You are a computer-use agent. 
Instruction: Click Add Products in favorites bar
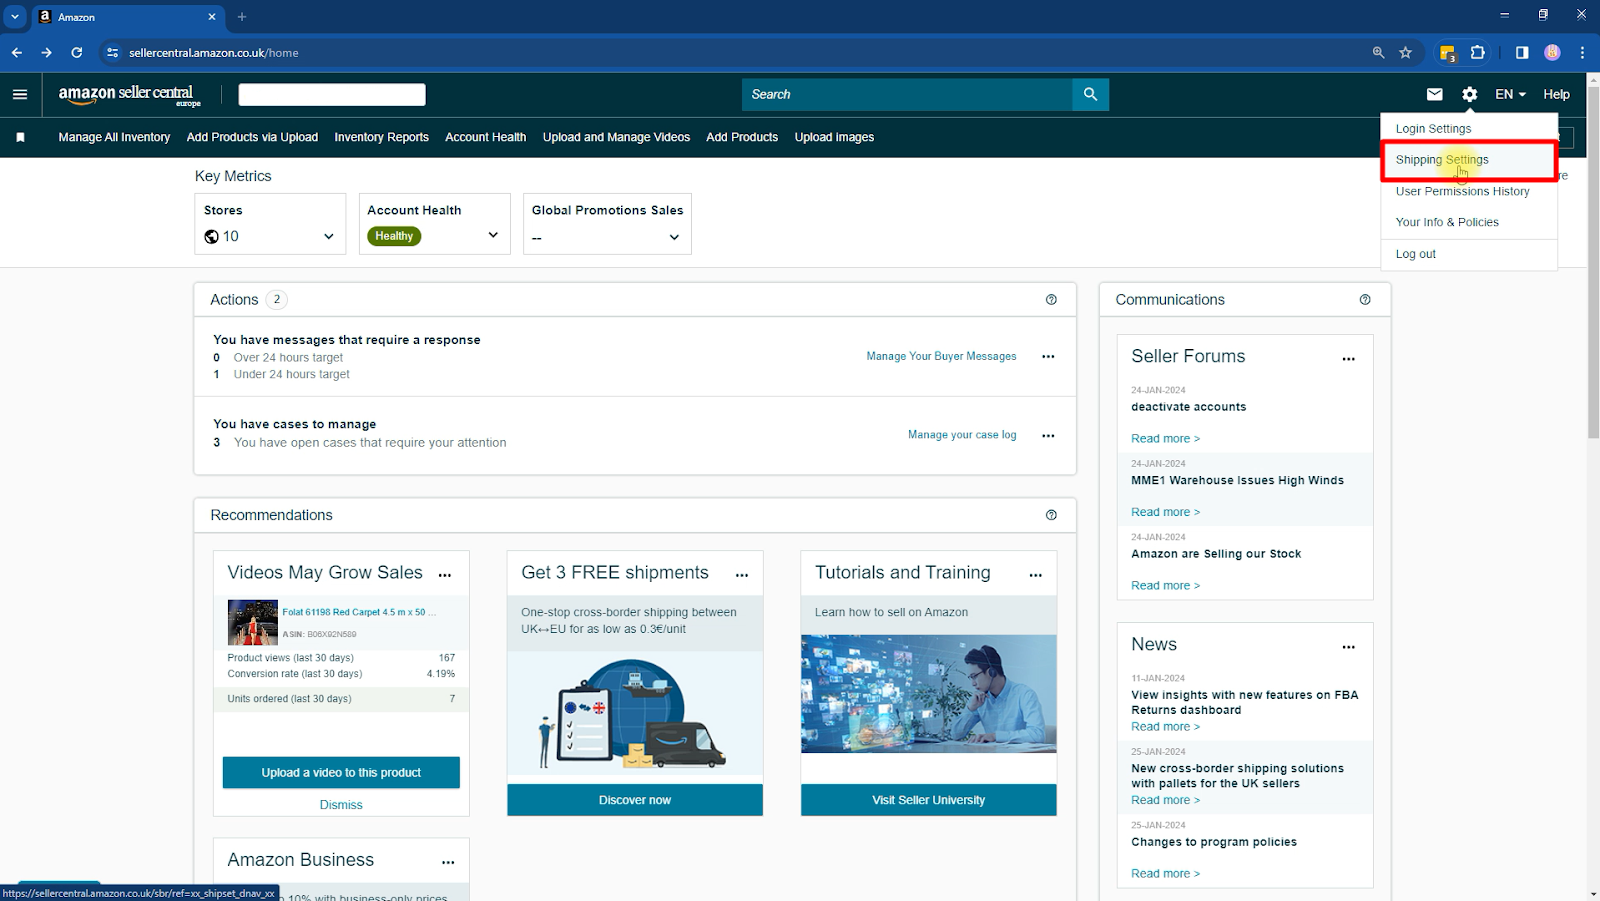(x=742, y=137)
